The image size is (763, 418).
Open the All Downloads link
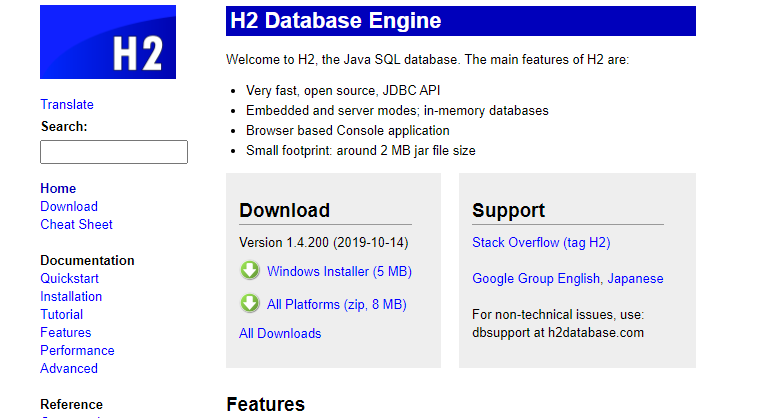point(280,333)
